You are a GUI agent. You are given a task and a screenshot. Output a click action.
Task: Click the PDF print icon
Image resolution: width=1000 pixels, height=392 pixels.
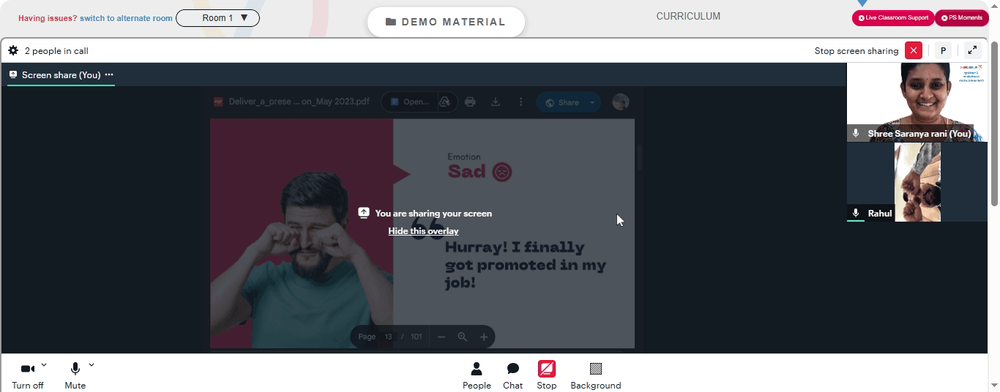(470, 102)
